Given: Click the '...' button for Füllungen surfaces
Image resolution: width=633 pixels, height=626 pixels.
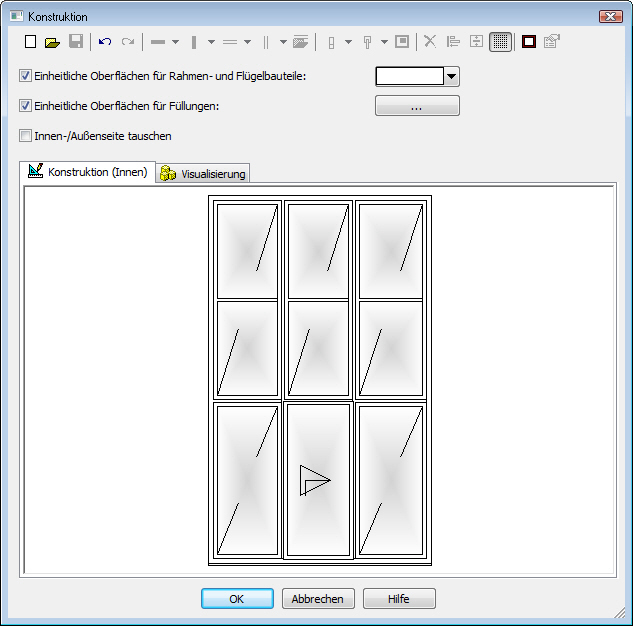Looking at the screenshot, I should click(417, 106).
